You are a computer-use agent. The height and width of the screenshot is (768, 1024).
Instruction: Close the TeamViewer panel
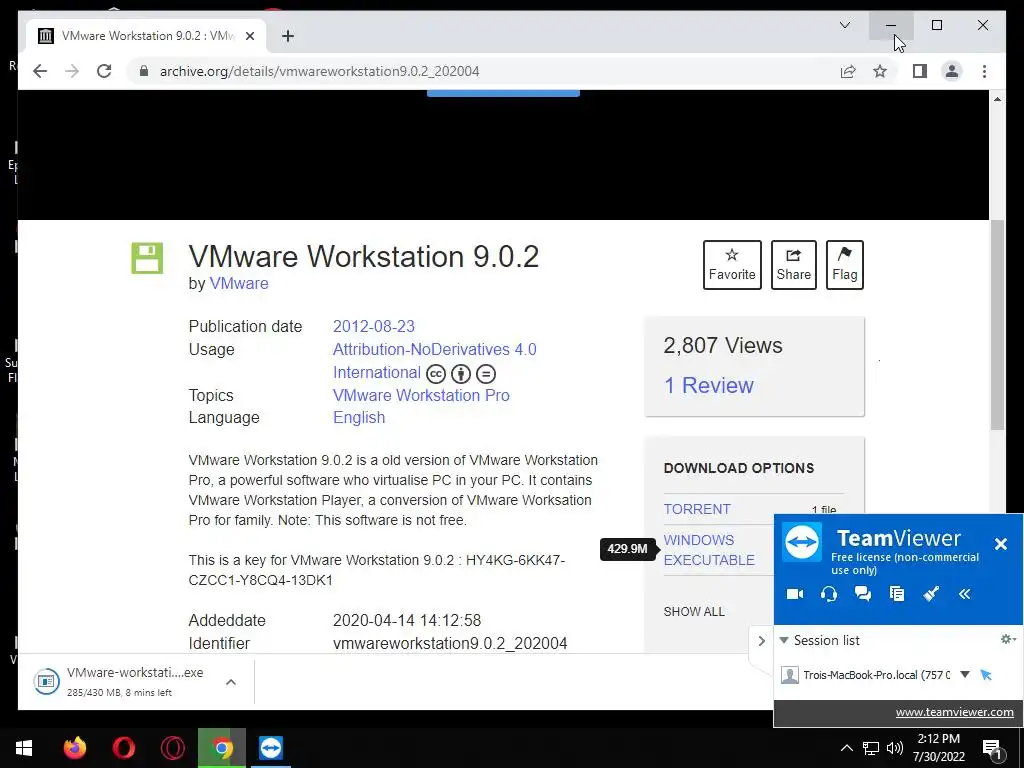coord(1000,543)
